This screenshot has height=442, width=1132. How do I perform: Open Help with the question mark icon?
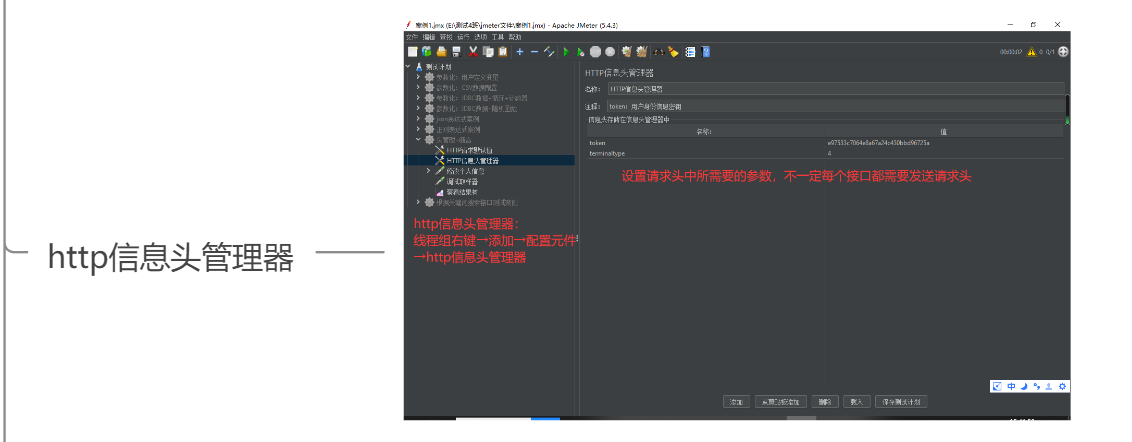pyautogui.click(x=705, y=52)
